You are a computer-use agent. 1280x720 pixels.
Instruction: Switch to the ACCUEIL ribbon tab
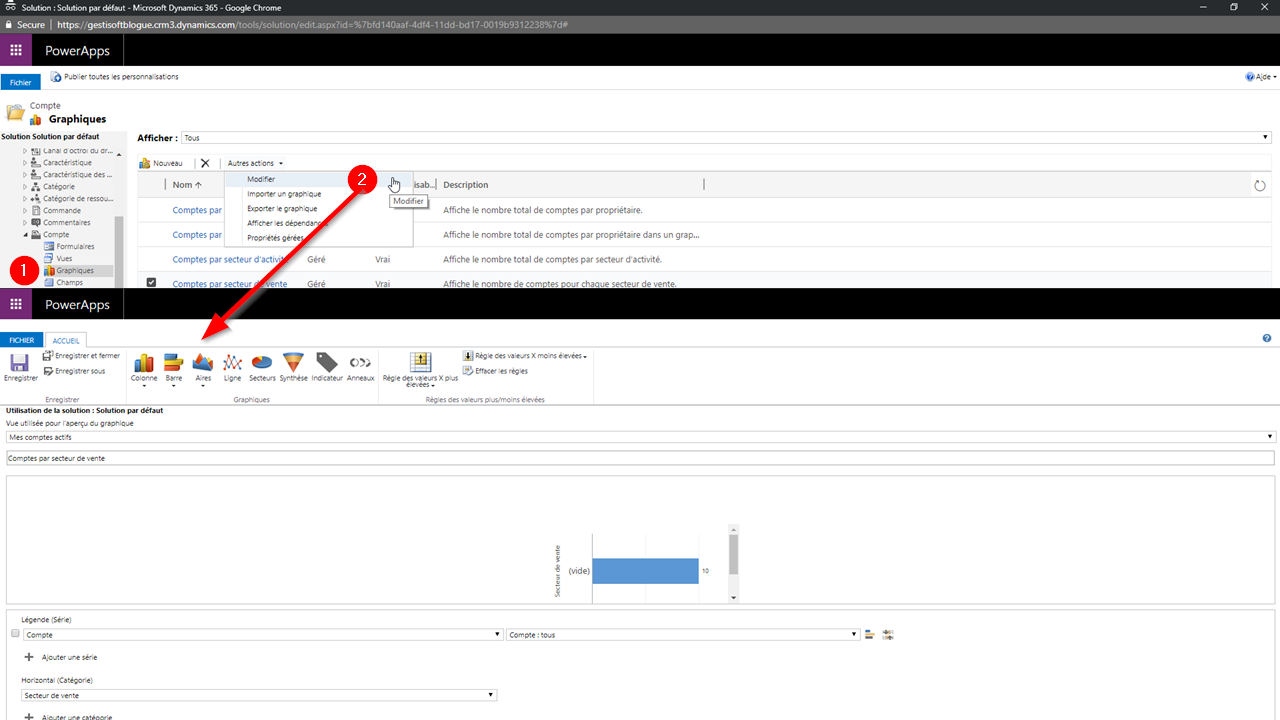tap(66, 340)
